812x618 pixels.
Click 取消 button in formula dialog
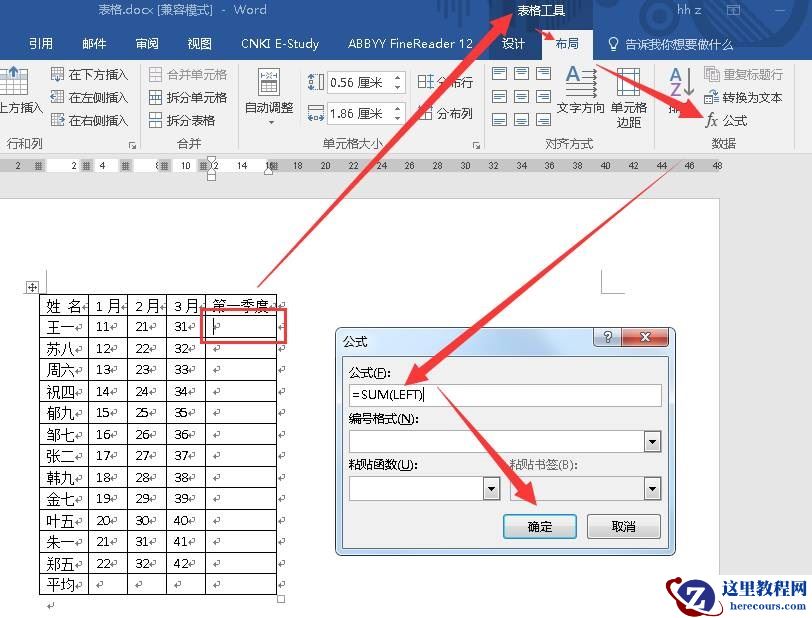tap(624, 526)
